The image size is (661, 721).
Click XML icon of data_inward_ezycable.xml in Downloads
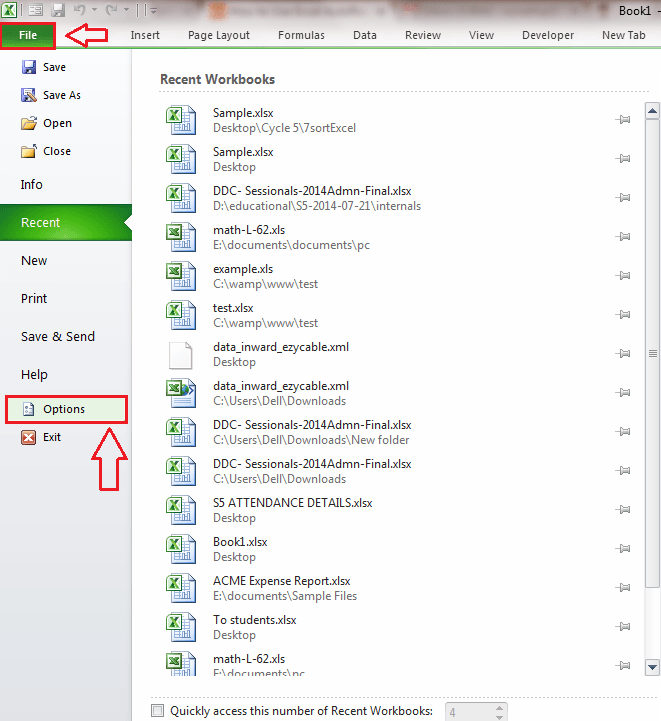pos(181,393)
